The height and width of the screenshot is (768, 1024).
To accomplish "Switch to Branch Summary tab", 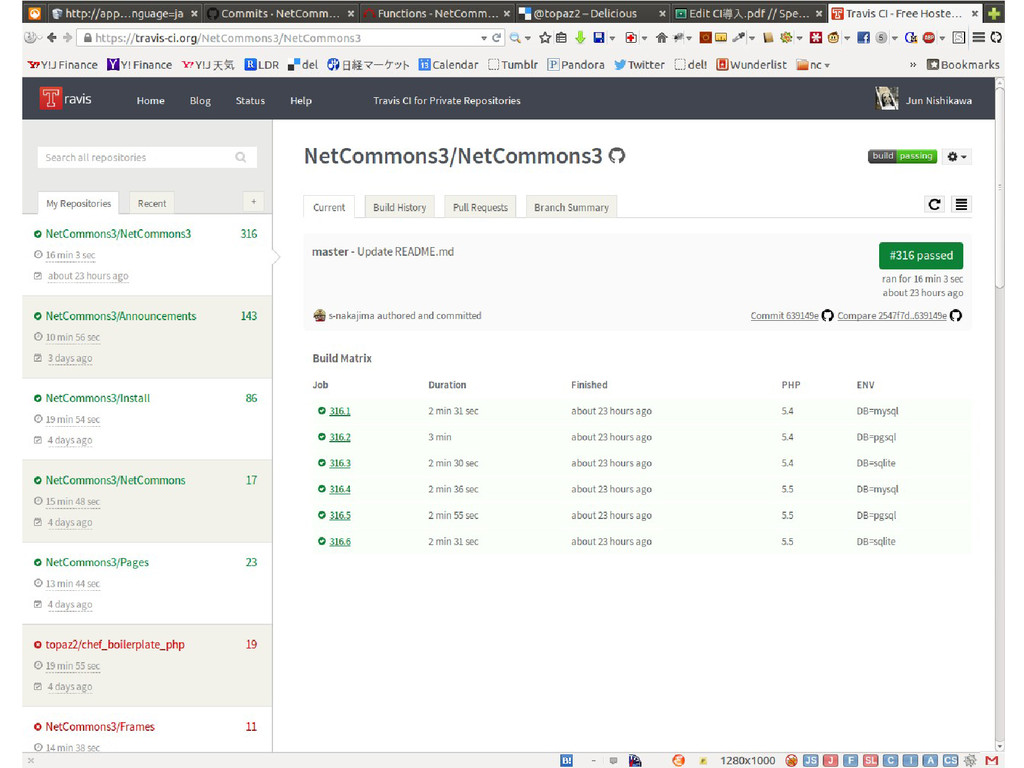I will point(571,207).
